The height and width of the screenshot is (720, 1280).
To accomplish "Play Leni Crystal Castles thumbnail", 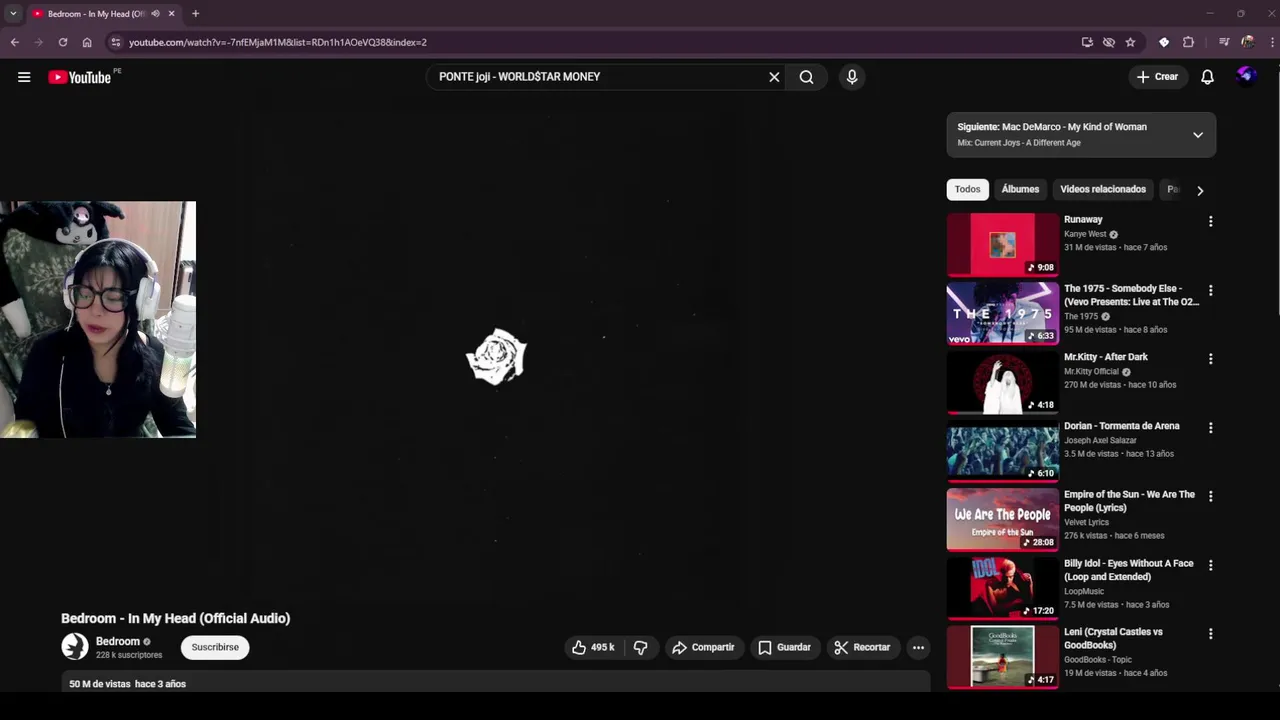I will click(1002, 657).
